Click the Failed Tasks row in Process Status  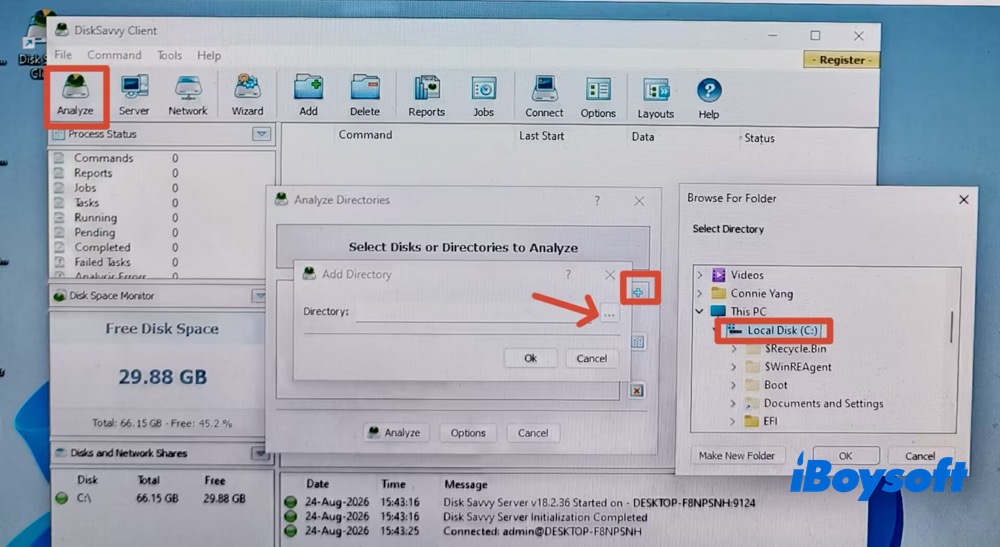[117, 262]
